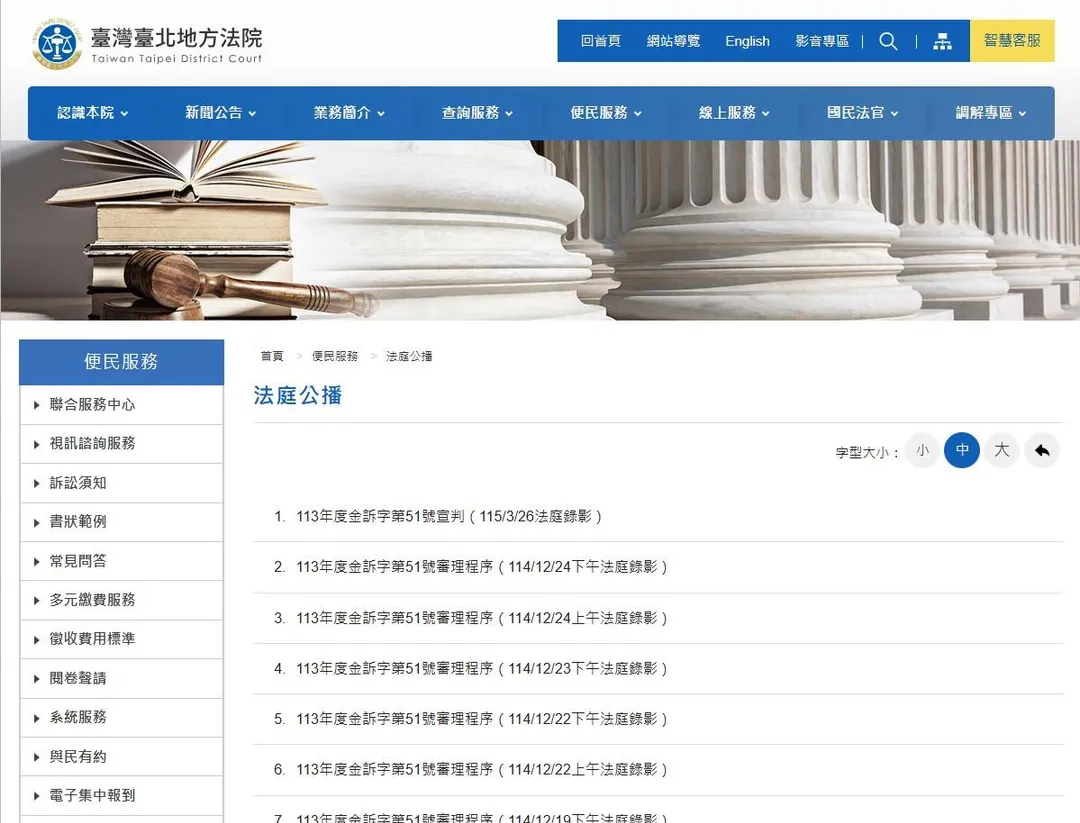Set font size to large (大)
The height and width of the screenshot is (823, 1080).
[1001, 450]
